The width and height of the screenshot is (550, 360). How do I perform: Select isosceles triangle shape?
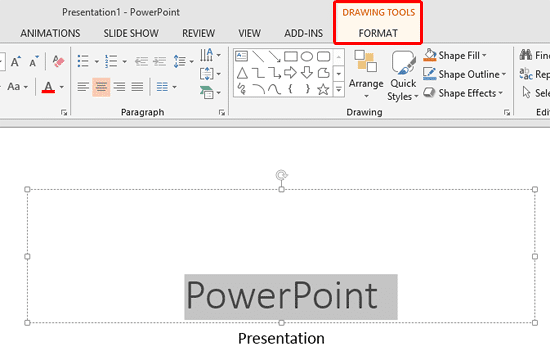242,73
